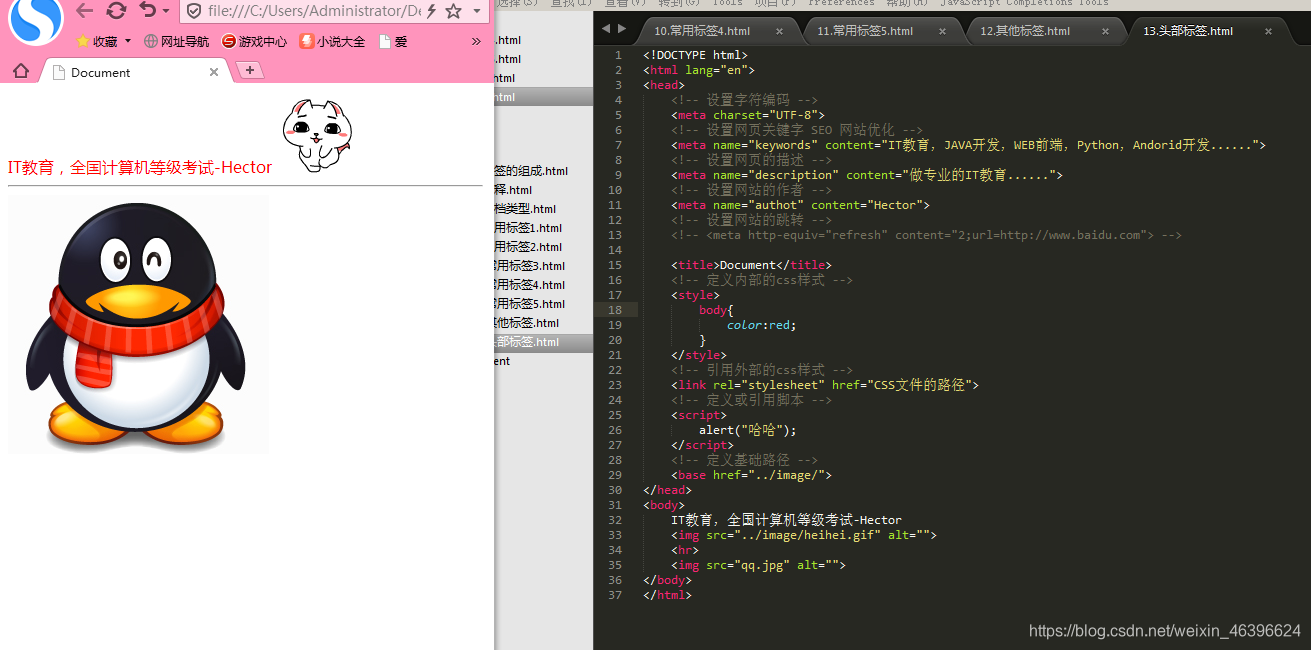The image size is (1311, 650).
Task: Reload the page with the refresh icon
Action: click(116, 11)
